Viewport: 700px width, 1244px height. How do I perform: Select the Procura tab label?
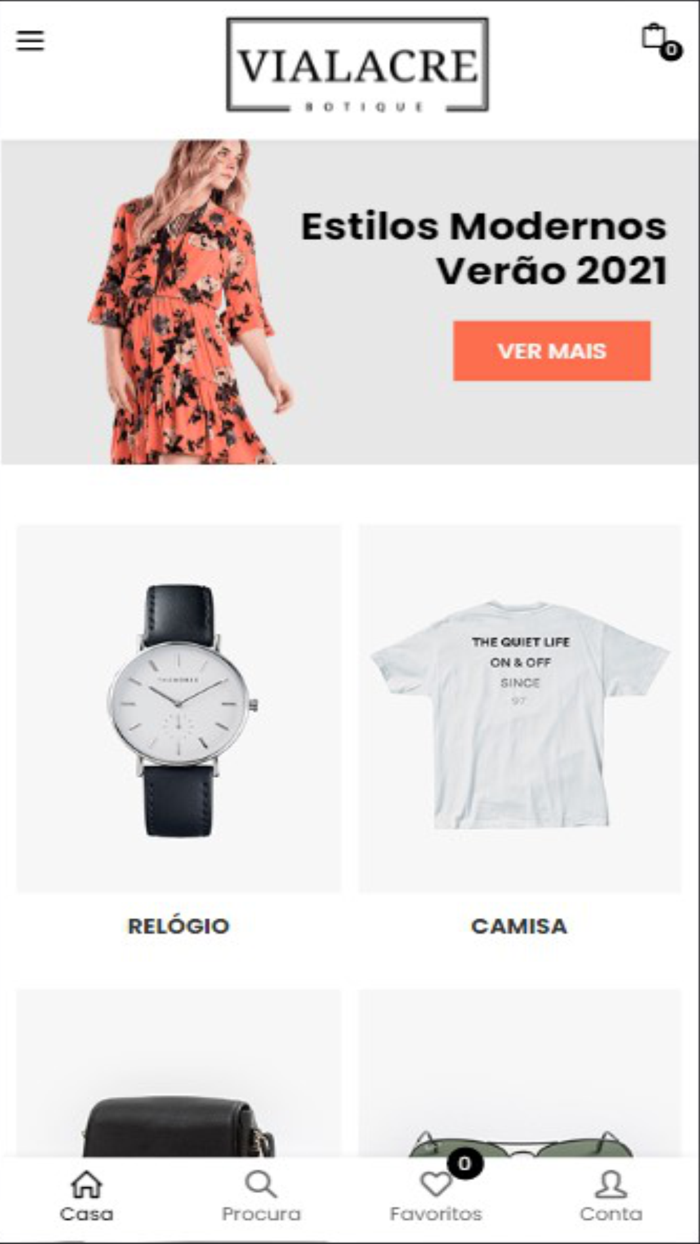click(x=261, y=1214)
